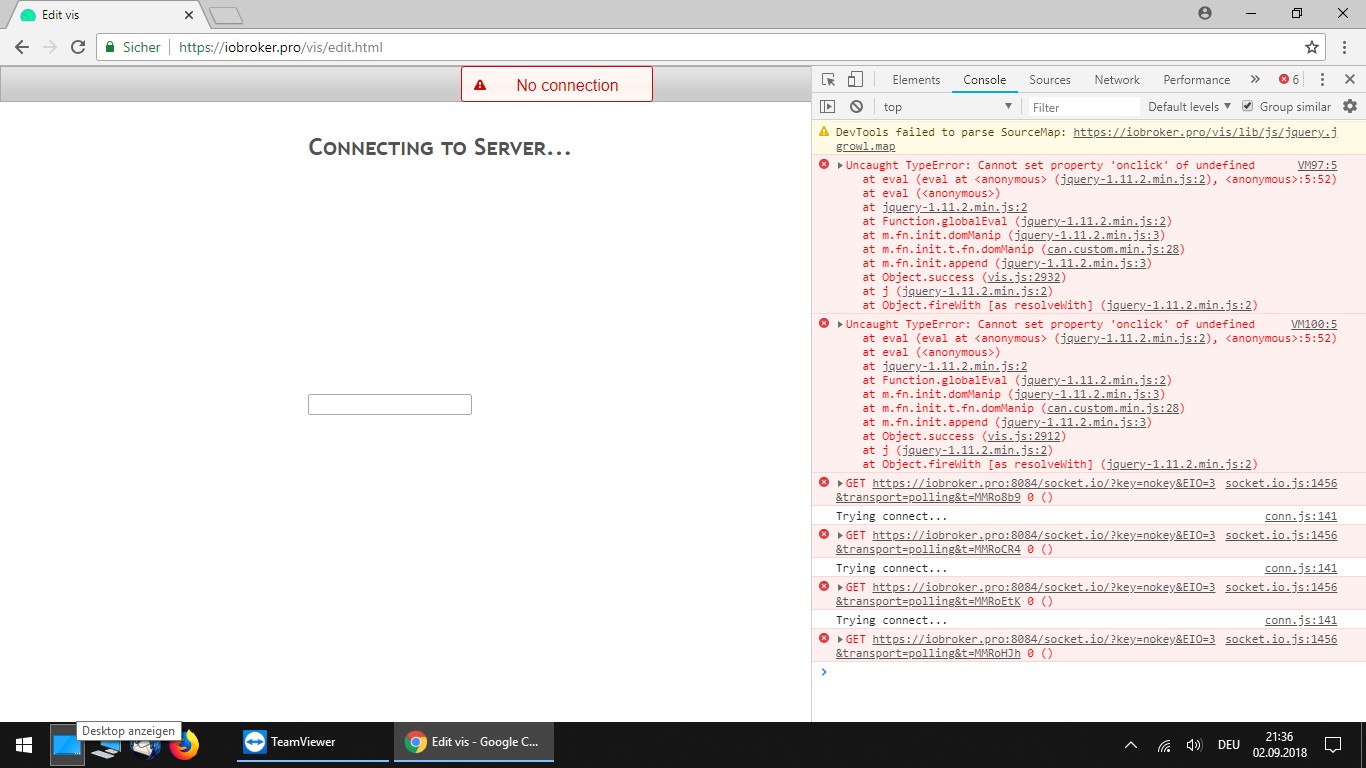Open a new browser tab
1366x768 pixels.
point(227,15)
